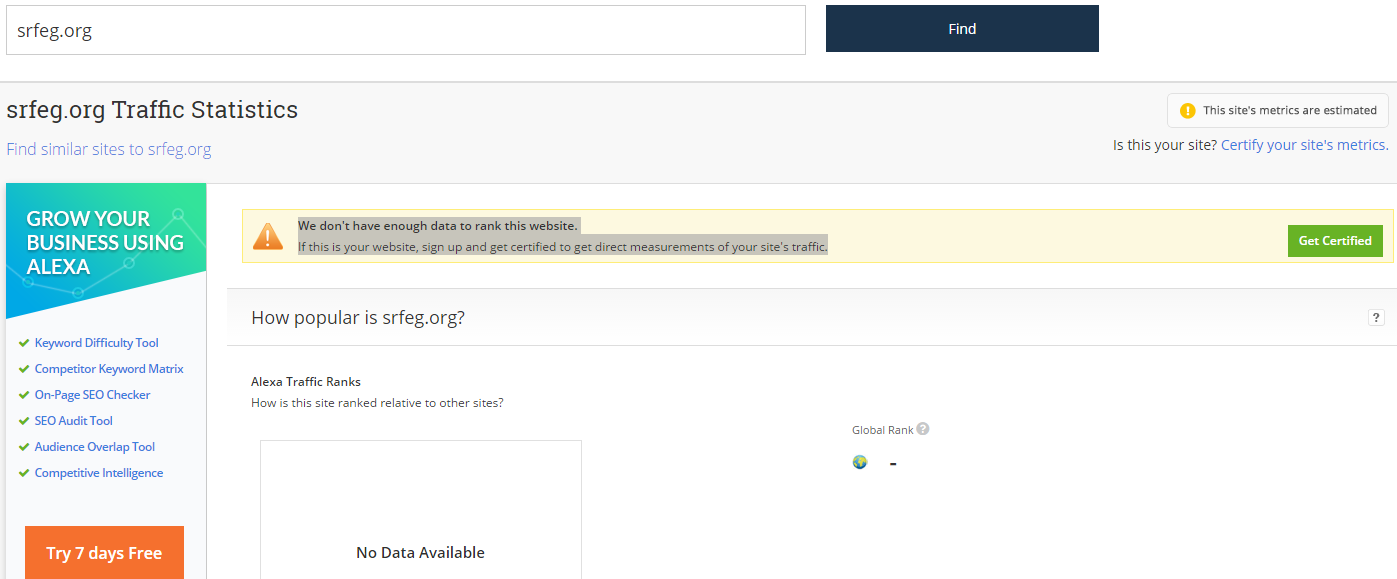Screen dimensions: 1397x579
Task: Open On-Page SEO Checker link
Action: (92, 395)
